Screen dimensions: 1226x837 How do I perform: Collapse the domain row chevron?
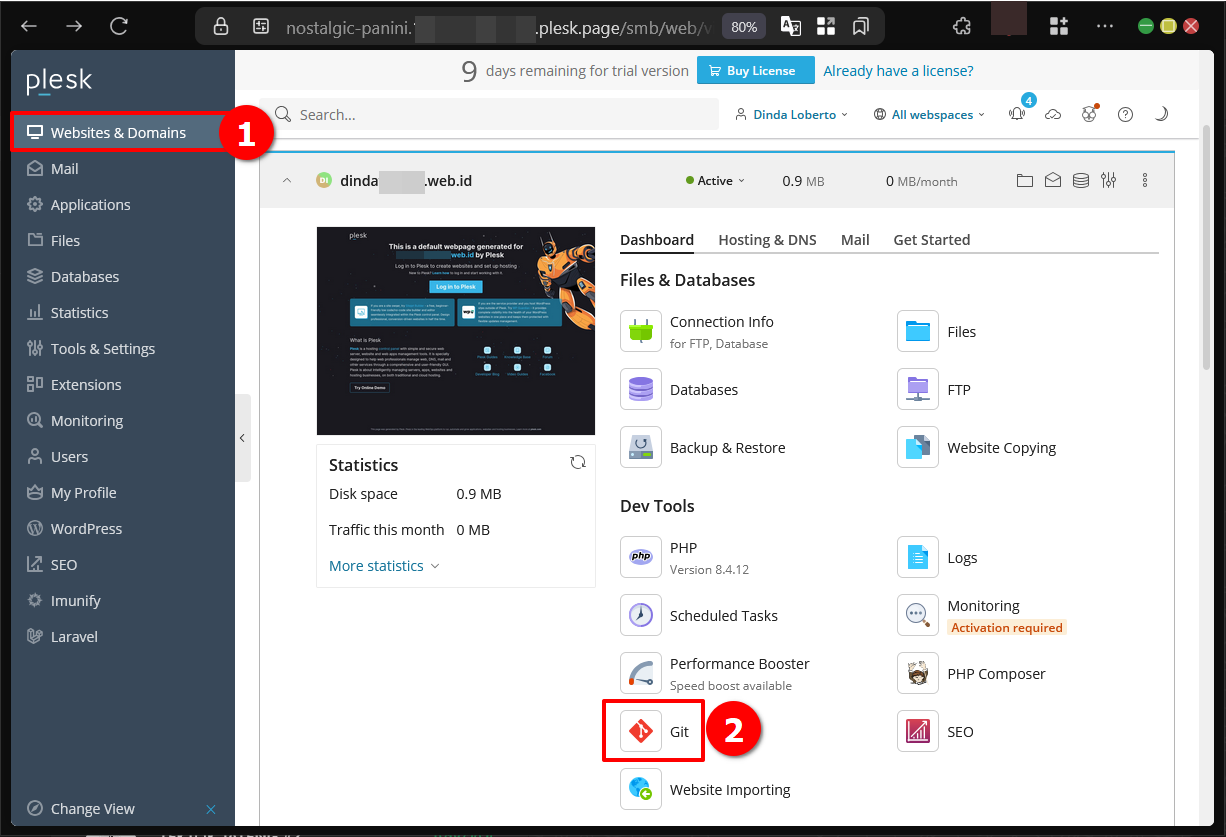pyautogui.click(x=287, y=181)
